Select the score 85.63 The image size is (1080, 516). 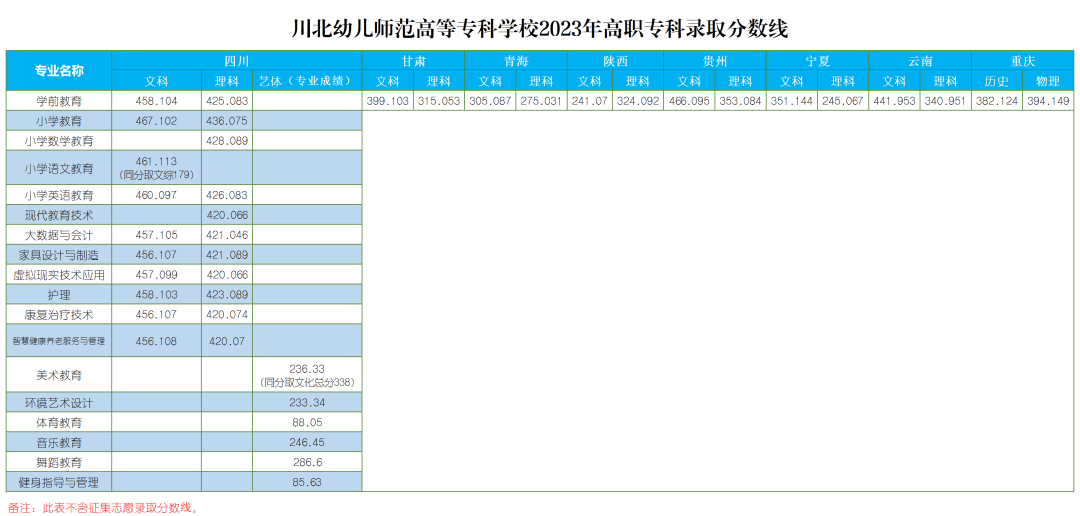click(x=307, y=482)
